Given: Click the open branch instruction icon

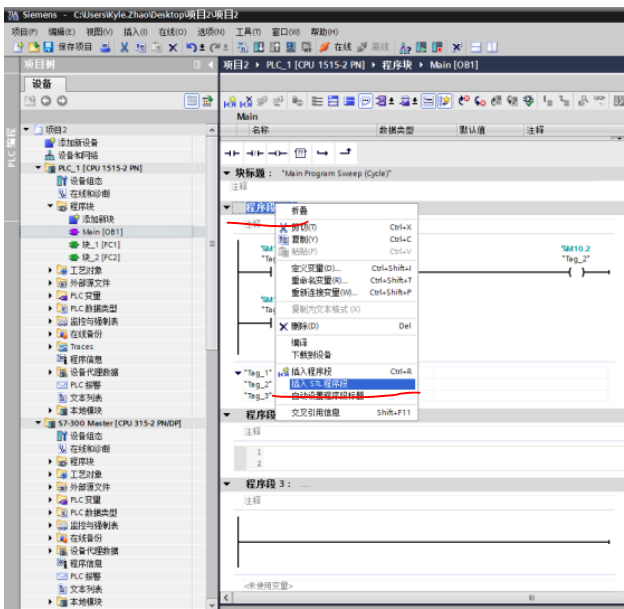Looking at the screenshot, I should pos(322,153).
